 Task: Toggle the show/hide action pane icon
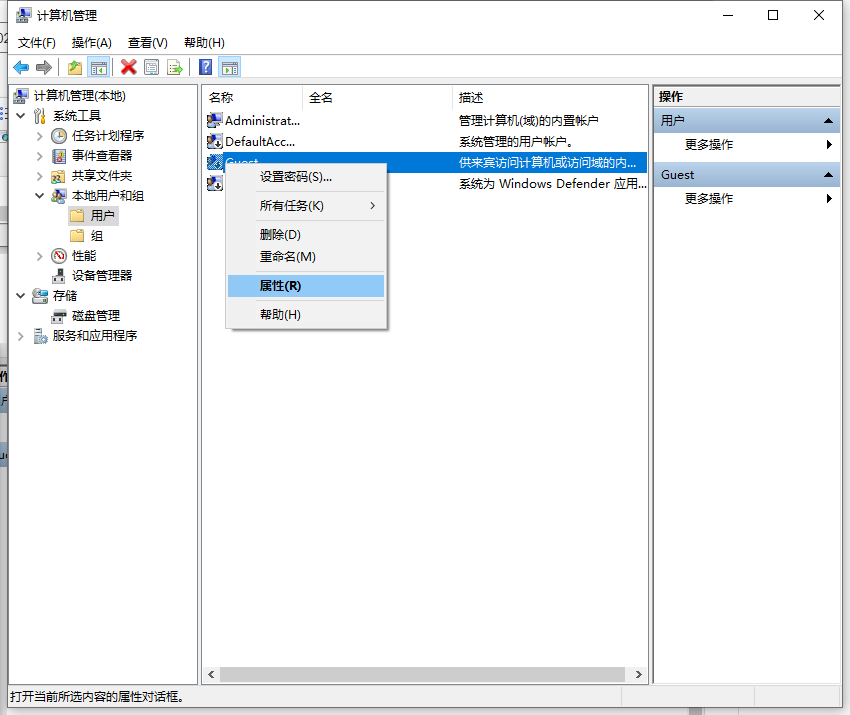(230, 67)
